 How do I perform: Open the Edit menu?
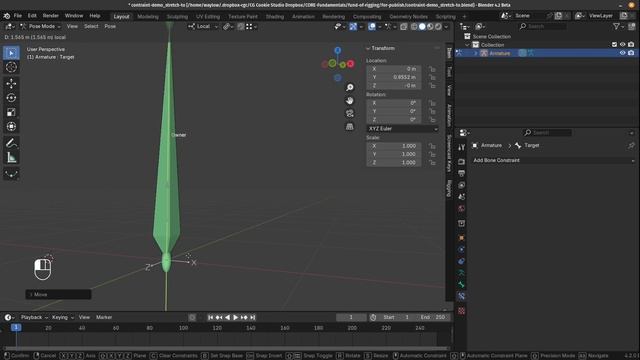coord(32,16)
